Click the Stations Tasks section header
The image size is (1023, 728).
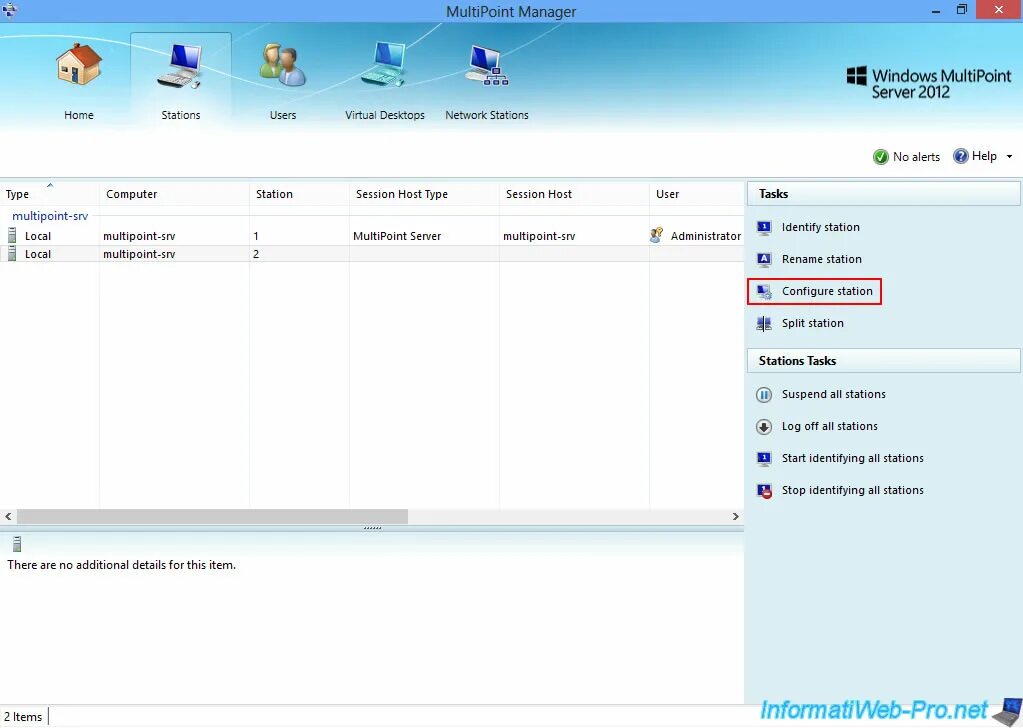click(x=883, y=361)
